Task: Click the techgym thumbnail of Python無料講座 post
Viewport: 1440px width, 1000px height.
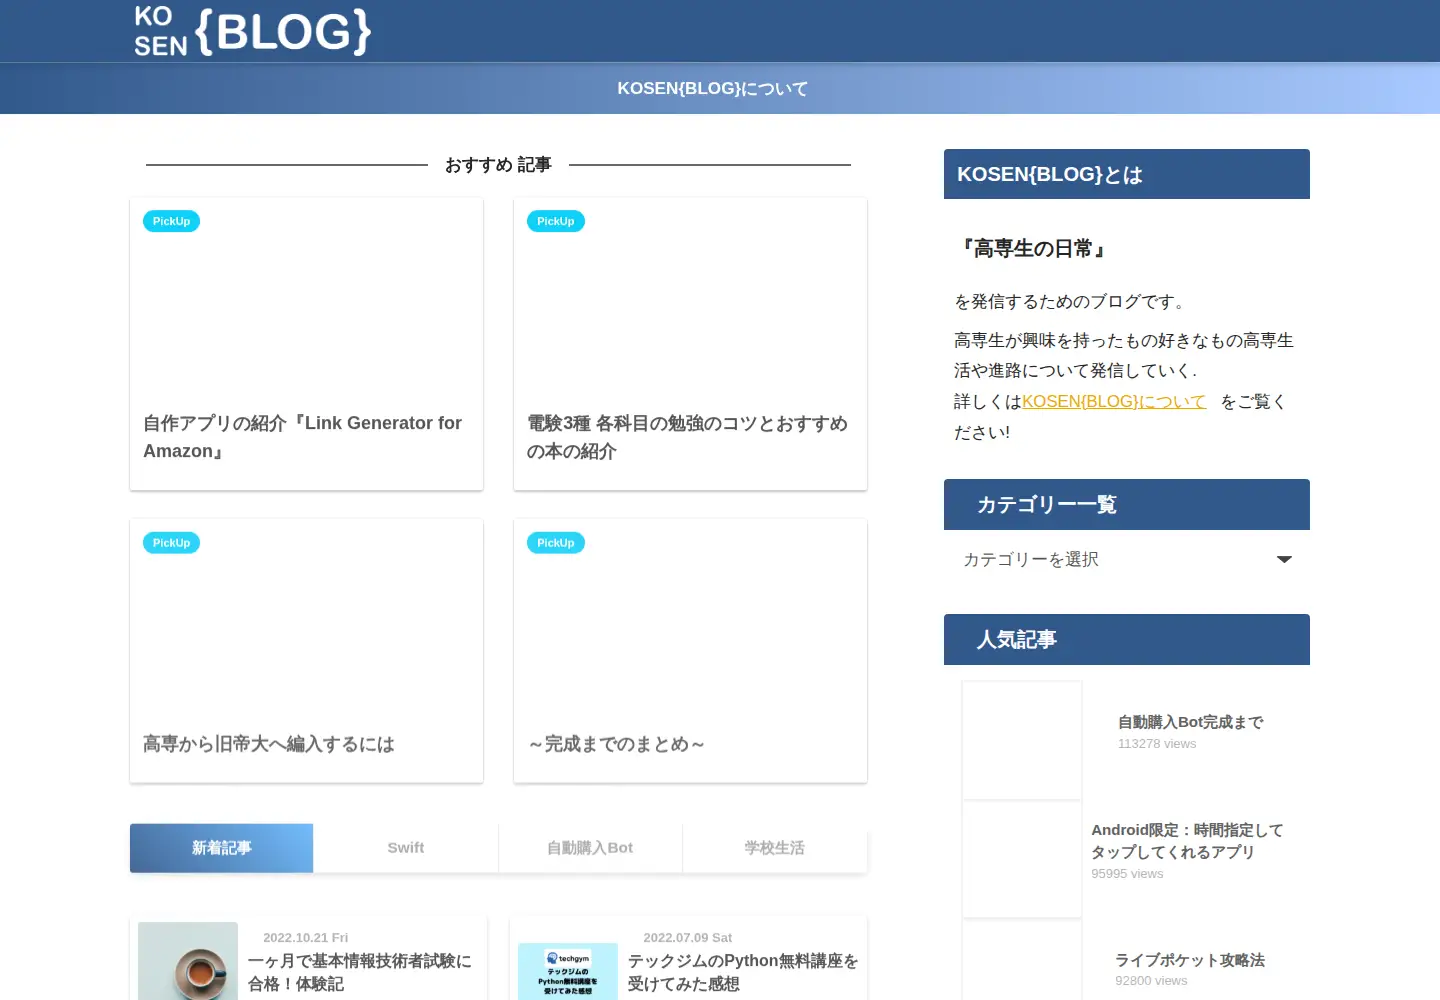Action: pos(568,970)
